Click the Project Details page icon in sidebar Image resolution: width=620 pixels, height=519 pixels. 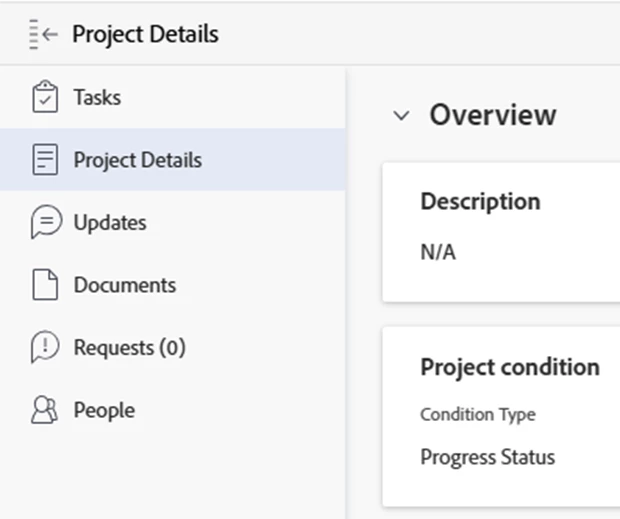(46, 160)
